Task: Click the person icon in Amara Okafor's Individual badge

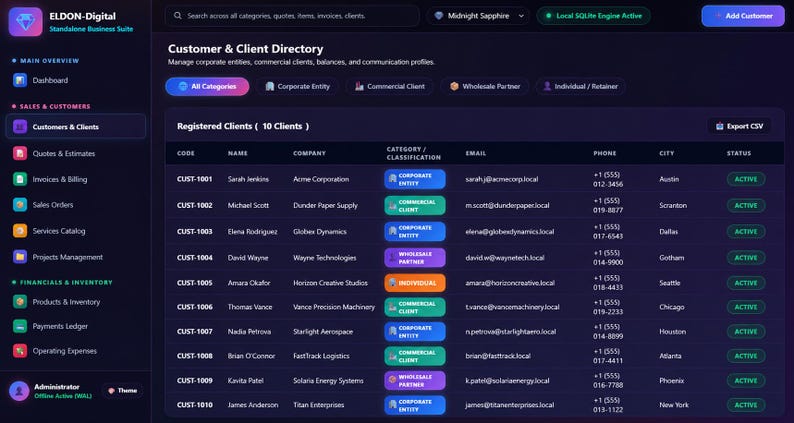Action: coord(392,283)
